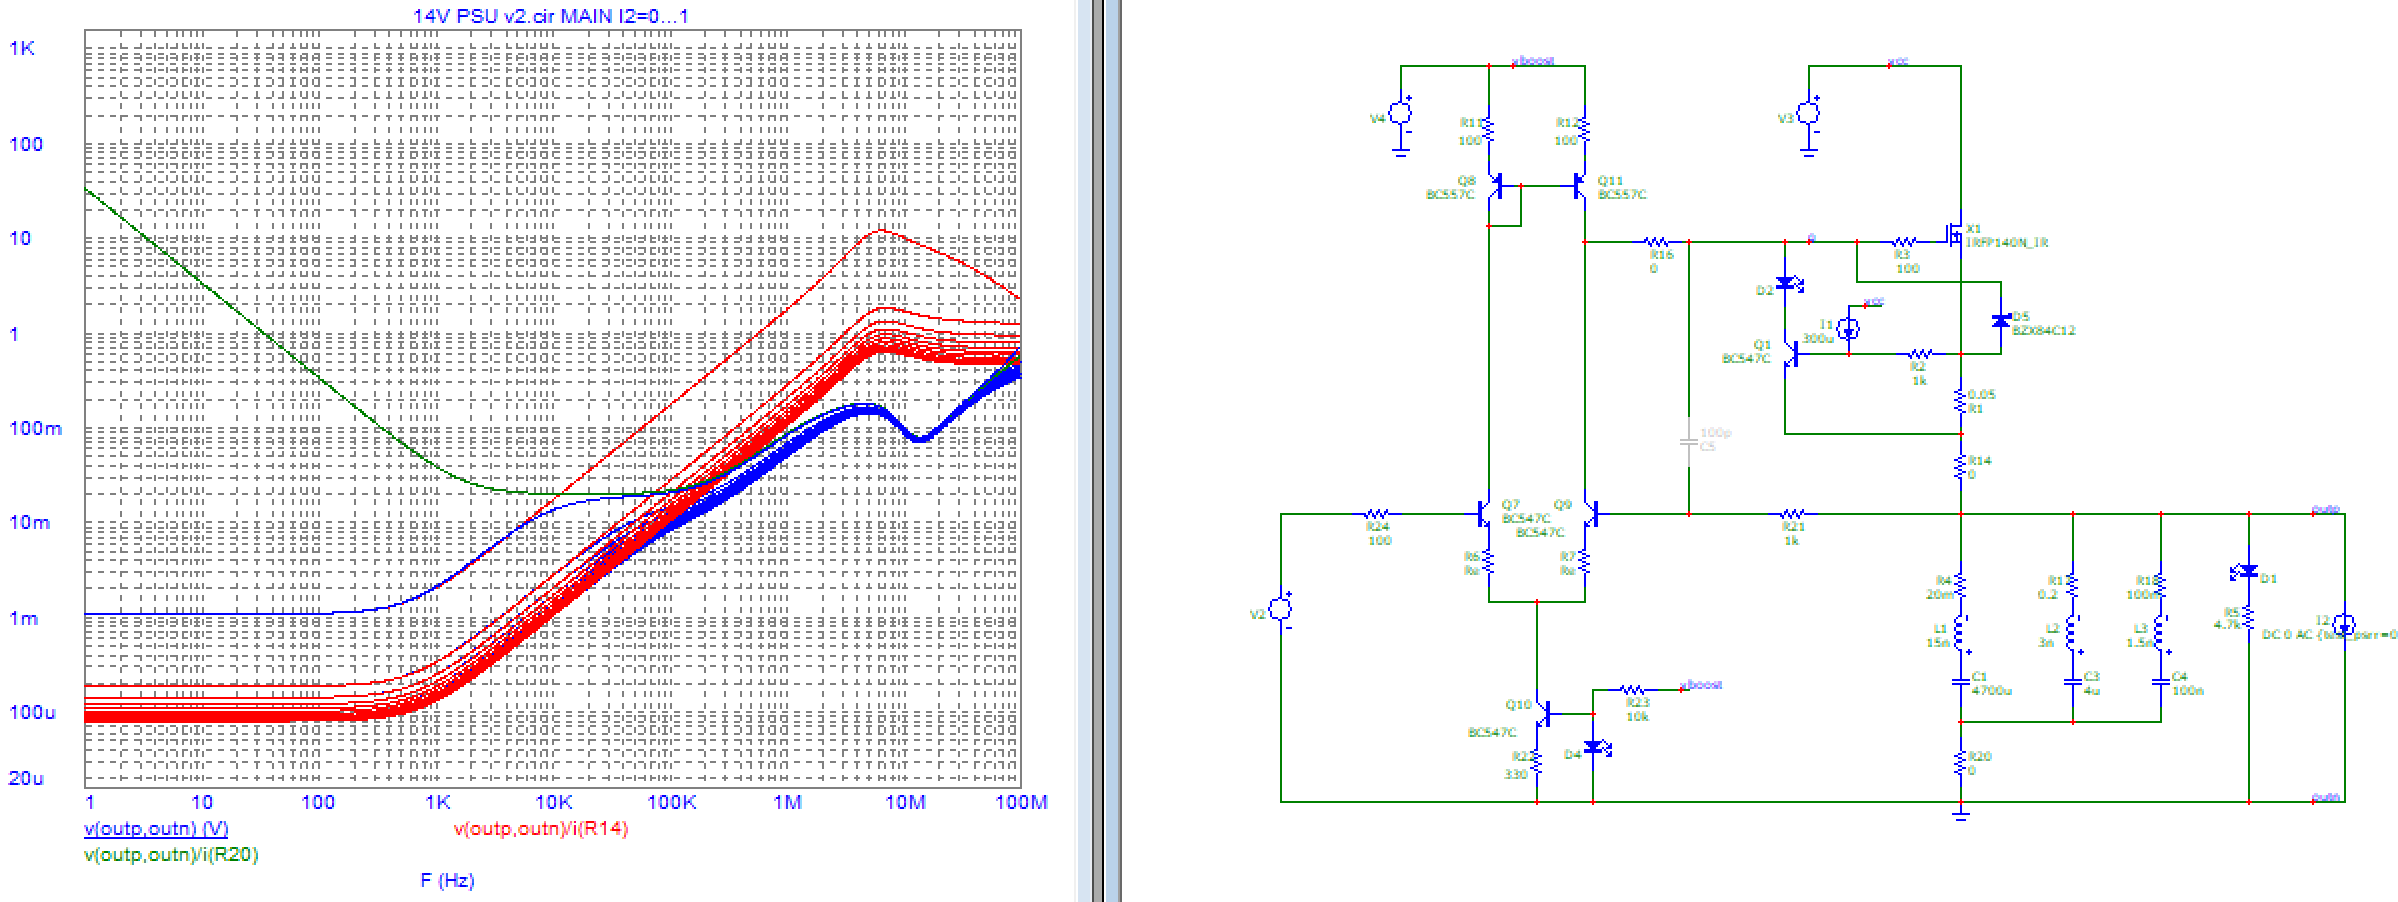Click the 20u Y-axis scale label

tap(27, 778)
